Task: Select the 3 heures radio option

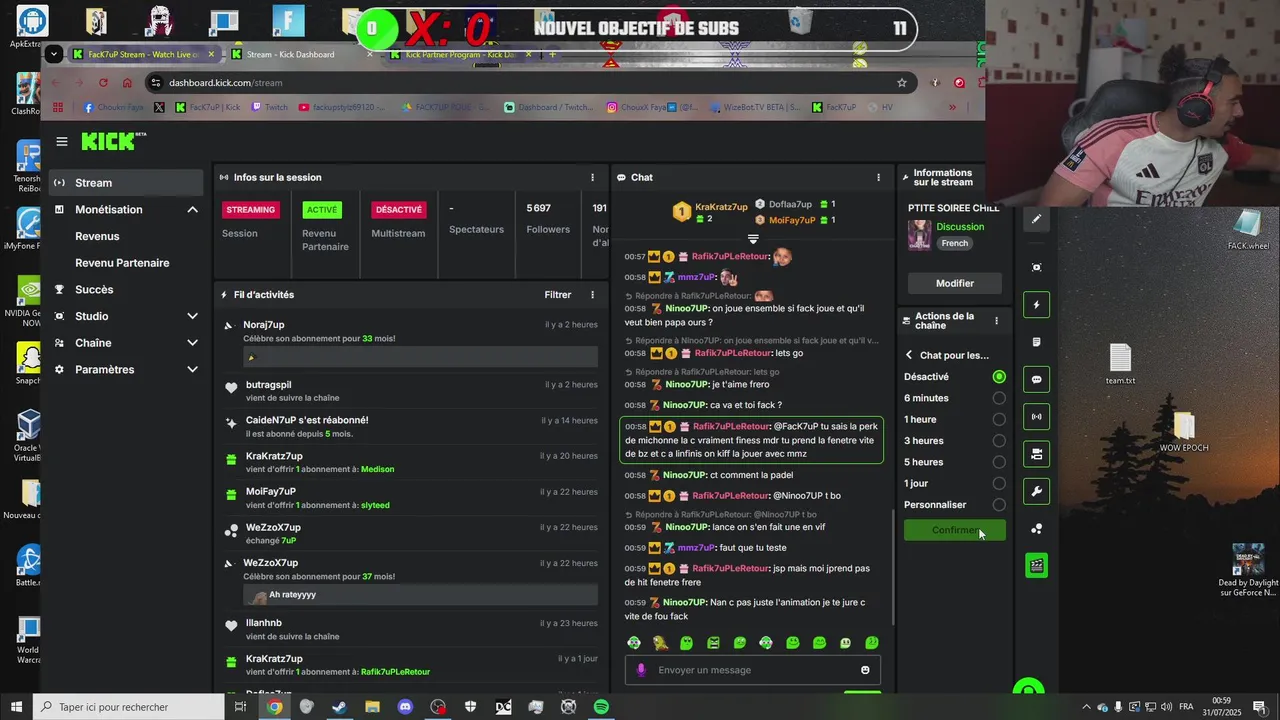Action: [x=999, y=441]
